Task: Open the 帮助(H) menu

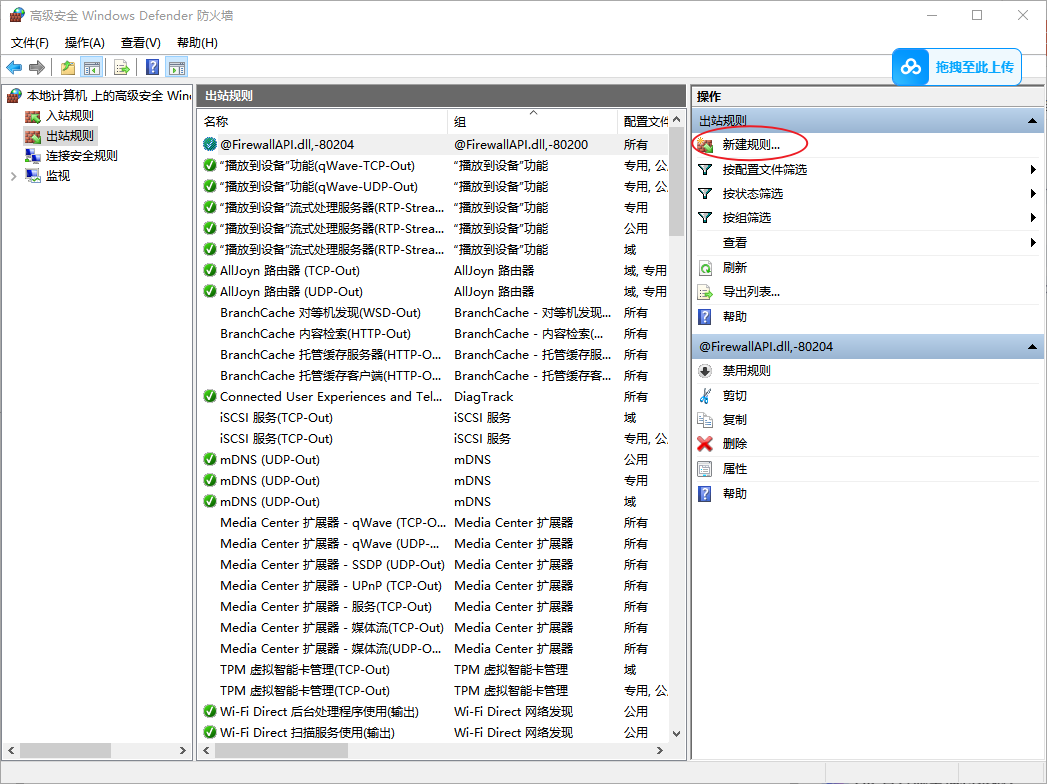Action: [x=197, y=43]
